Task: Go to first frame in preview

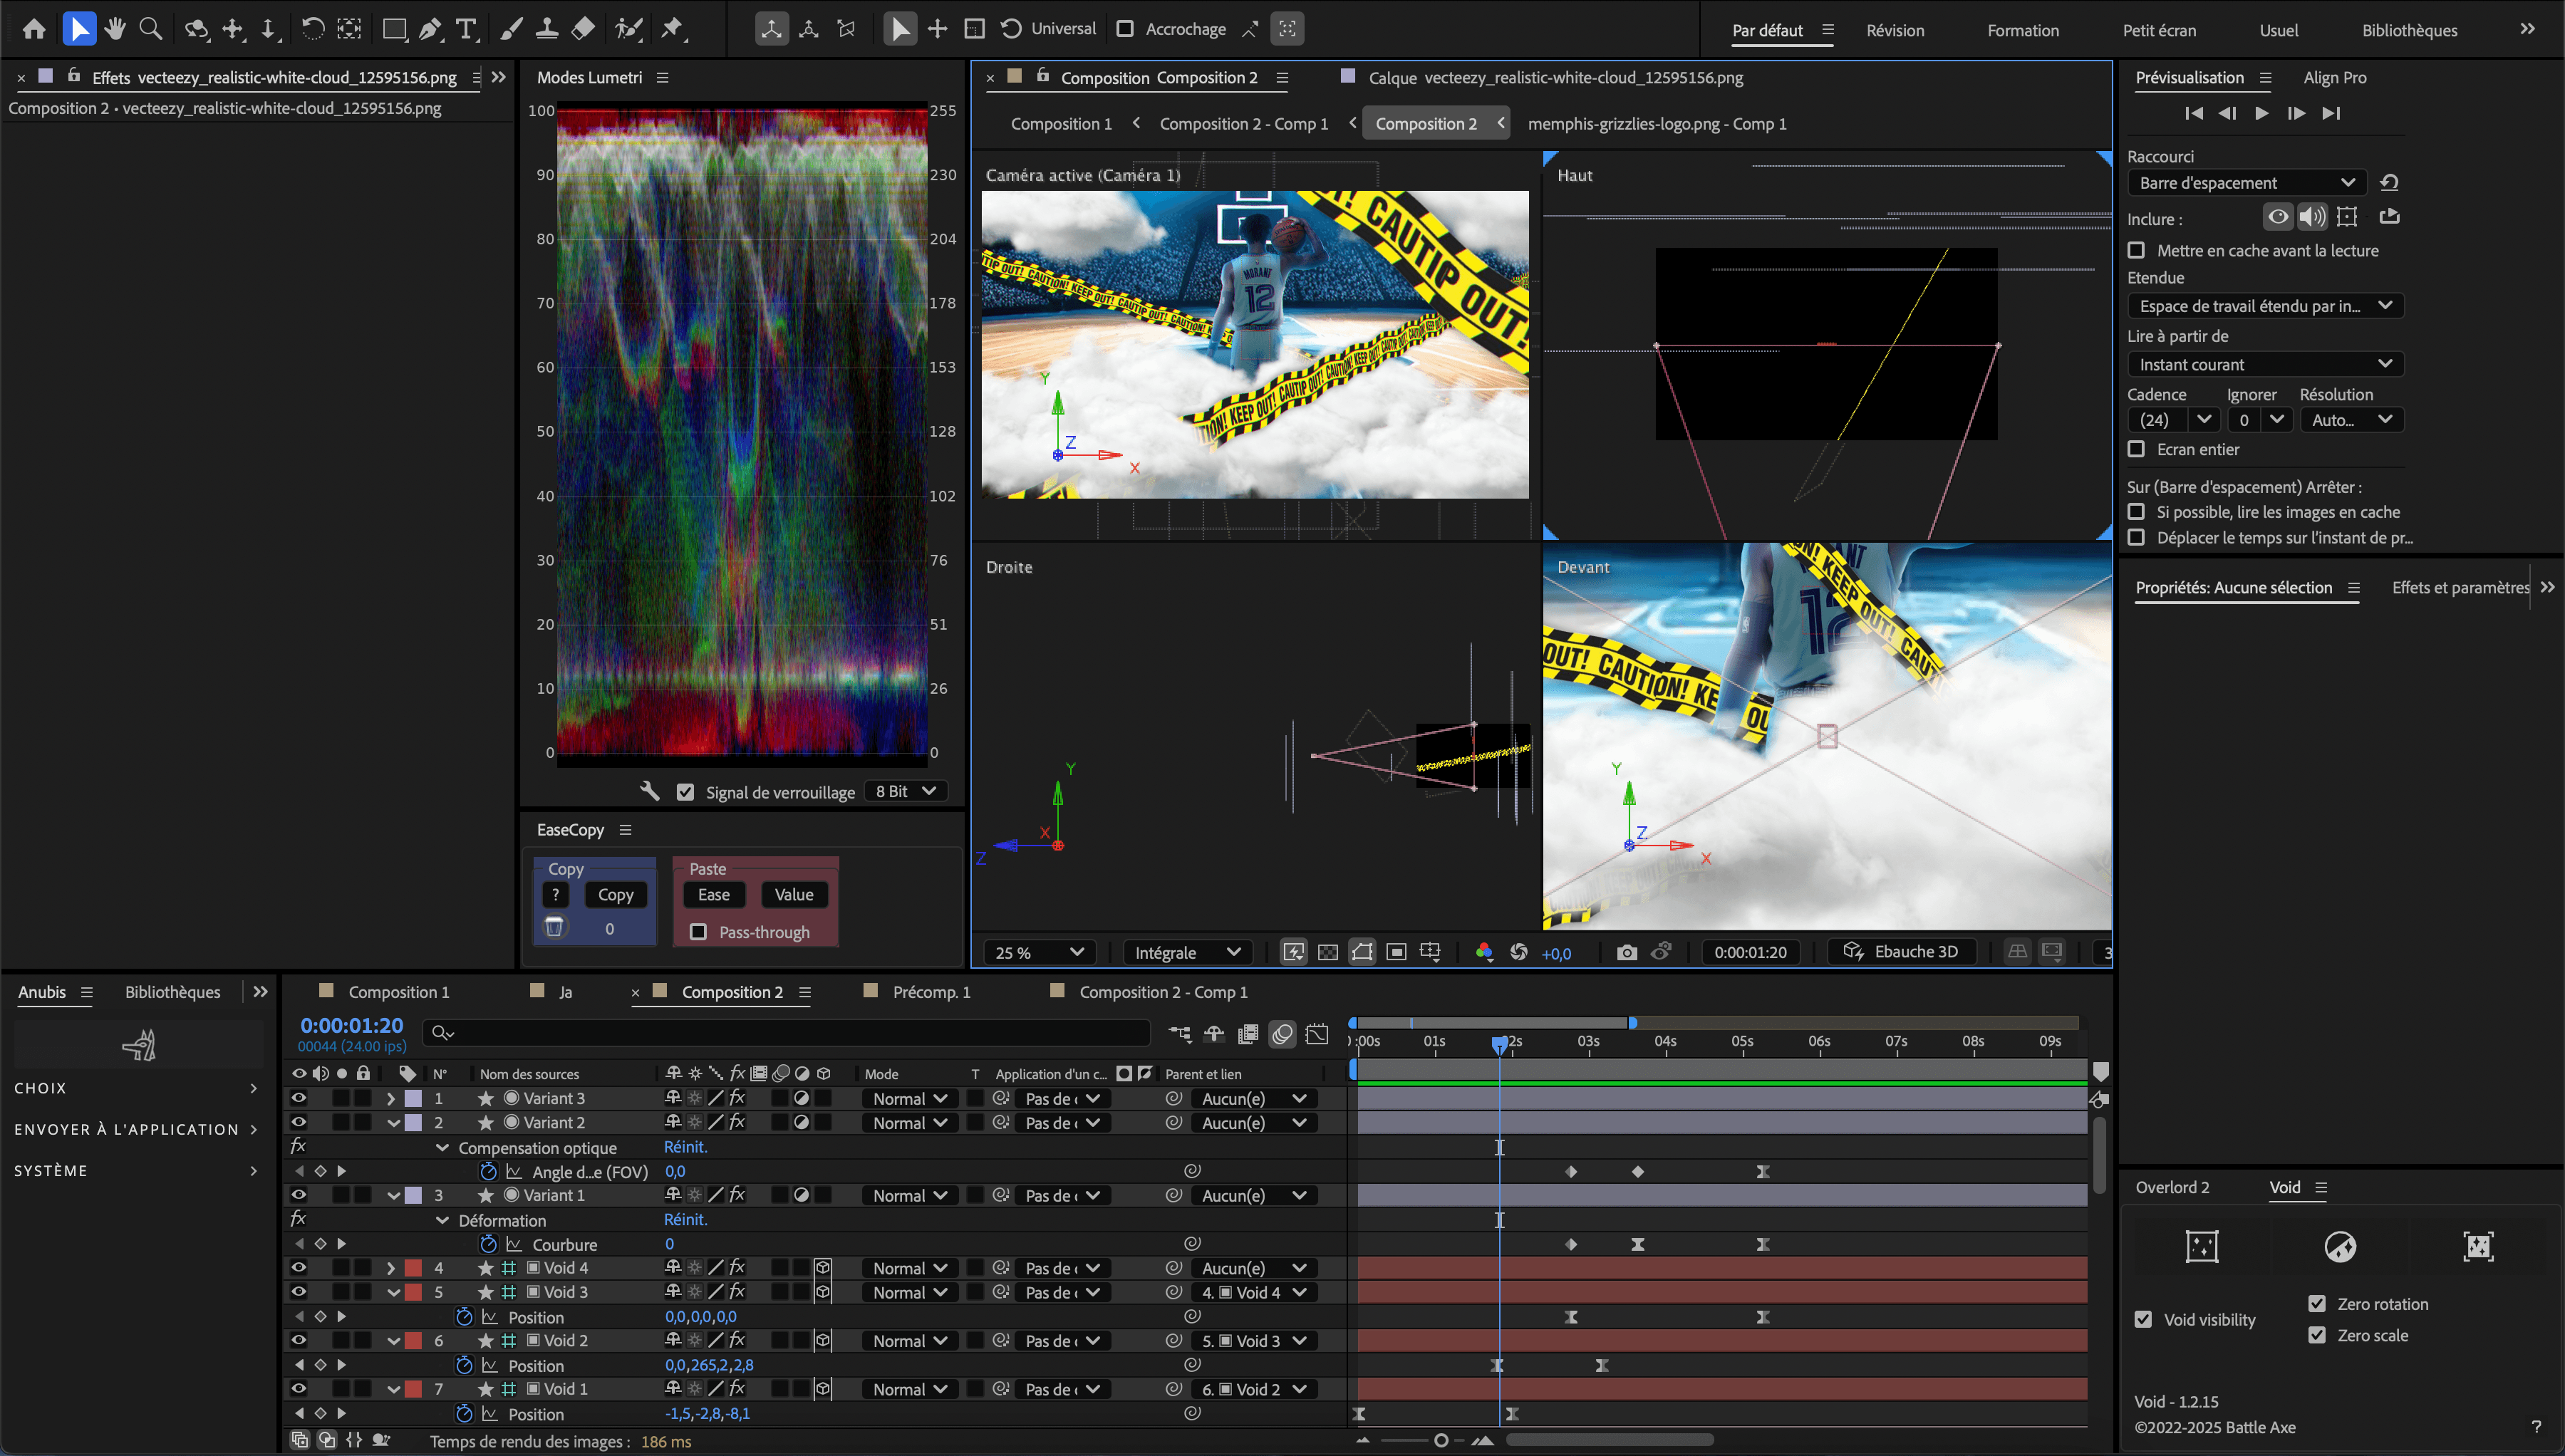Action: tap(2194, 113)
